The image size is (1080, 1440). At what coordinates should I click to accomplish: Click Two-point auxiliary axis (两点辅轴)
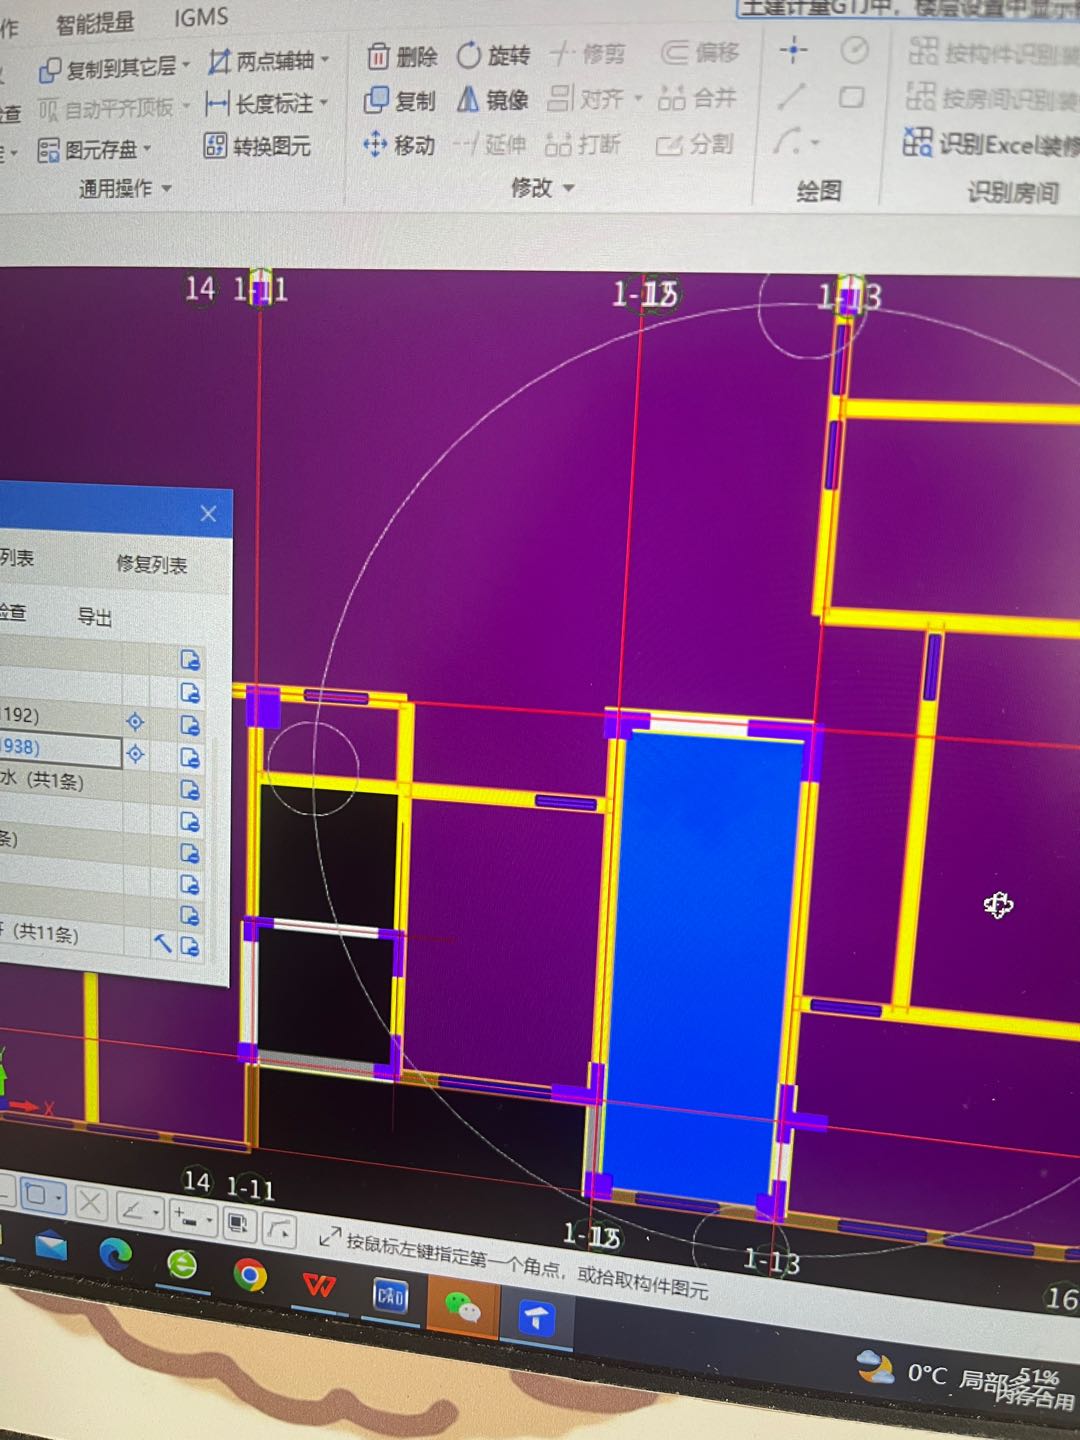(261, 62)
